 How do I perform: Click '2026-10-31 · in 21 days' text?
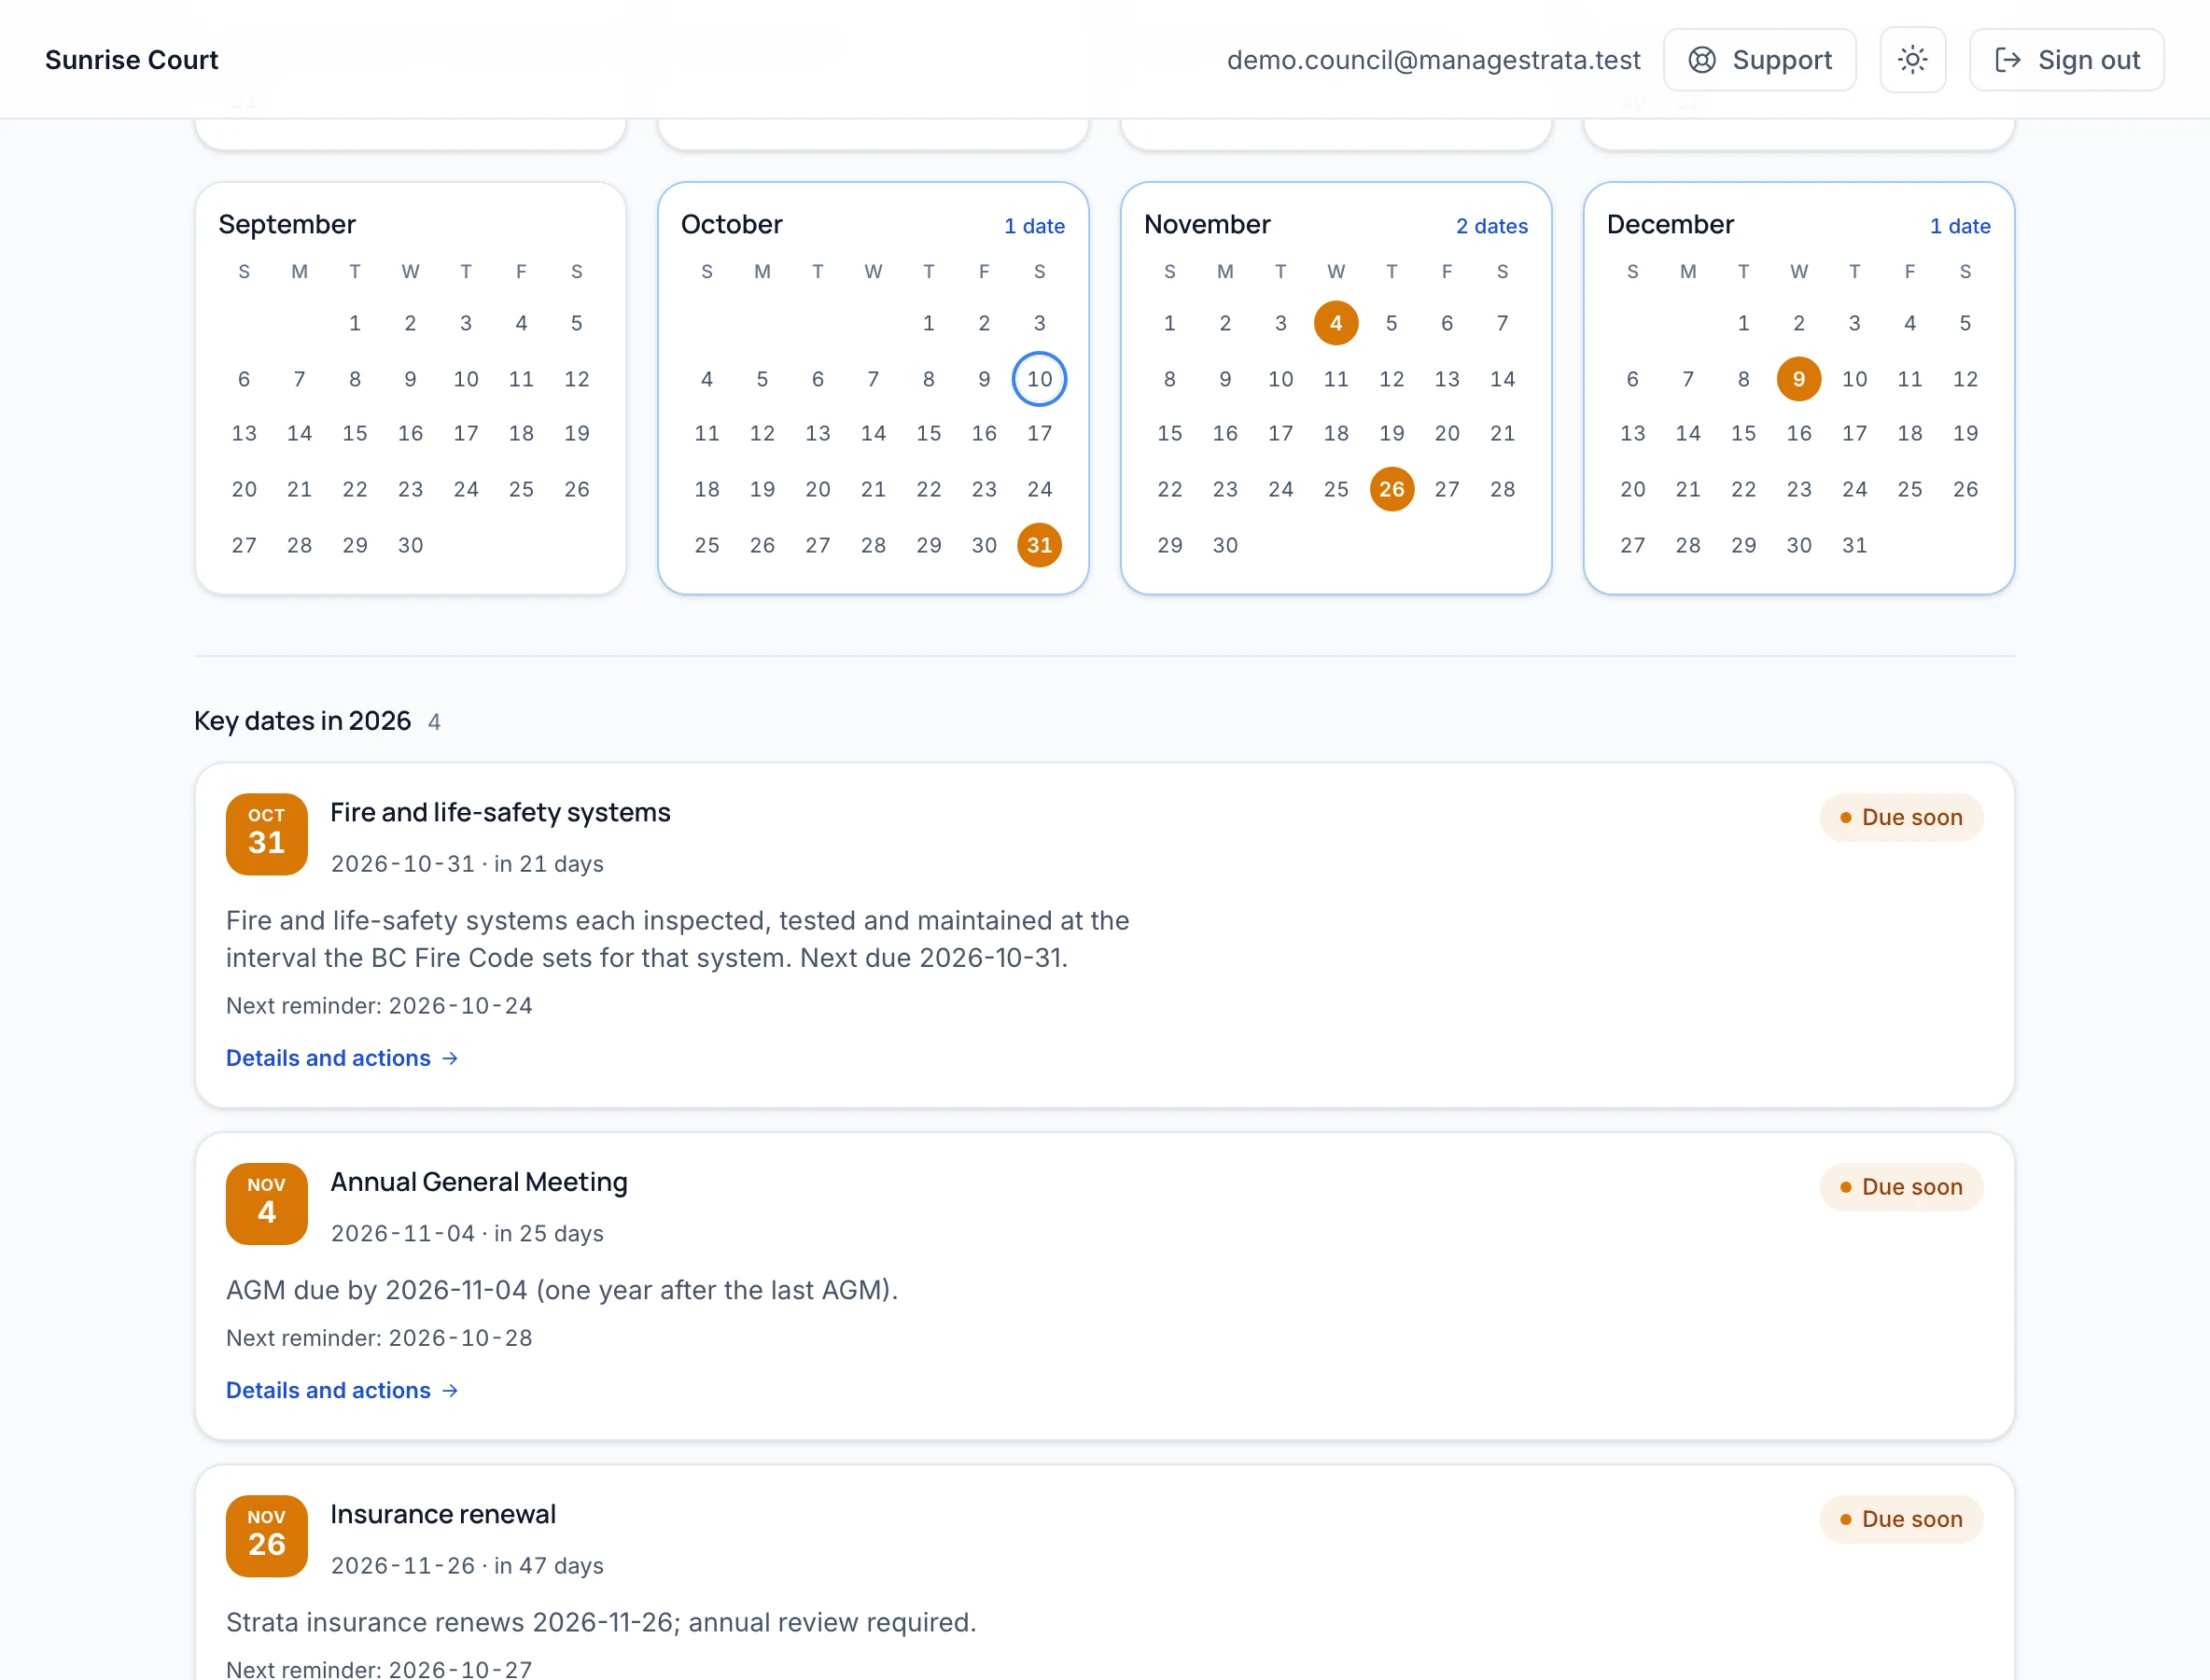pyautogui.click(x=467, y=864)
